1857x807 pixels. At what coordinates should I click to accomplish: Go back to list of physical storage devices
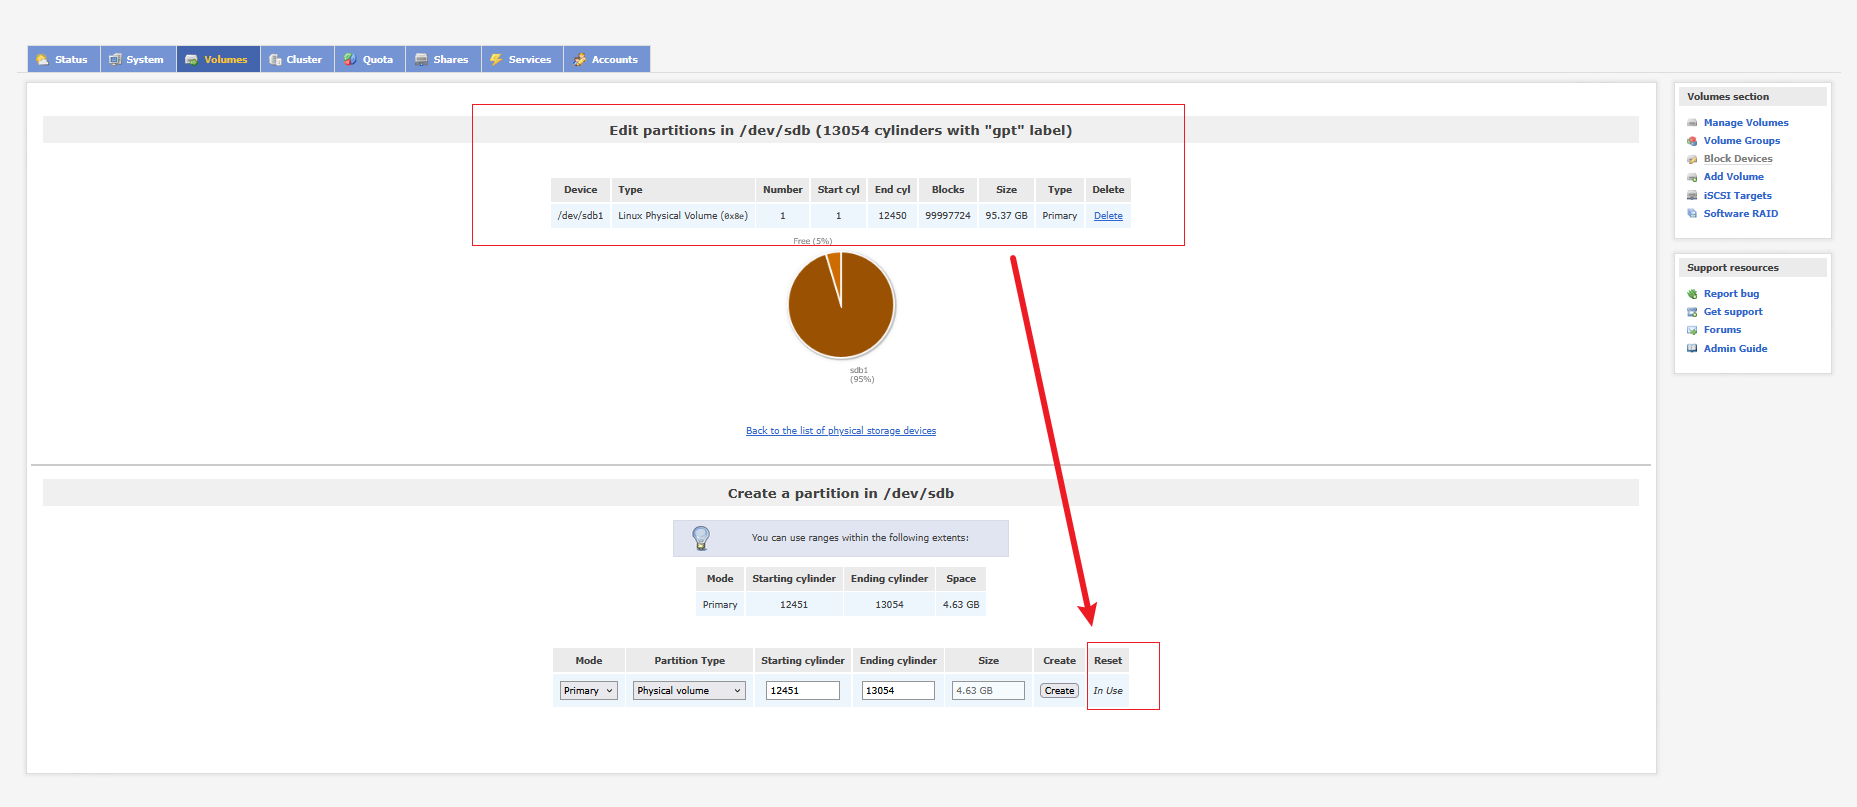841,431
